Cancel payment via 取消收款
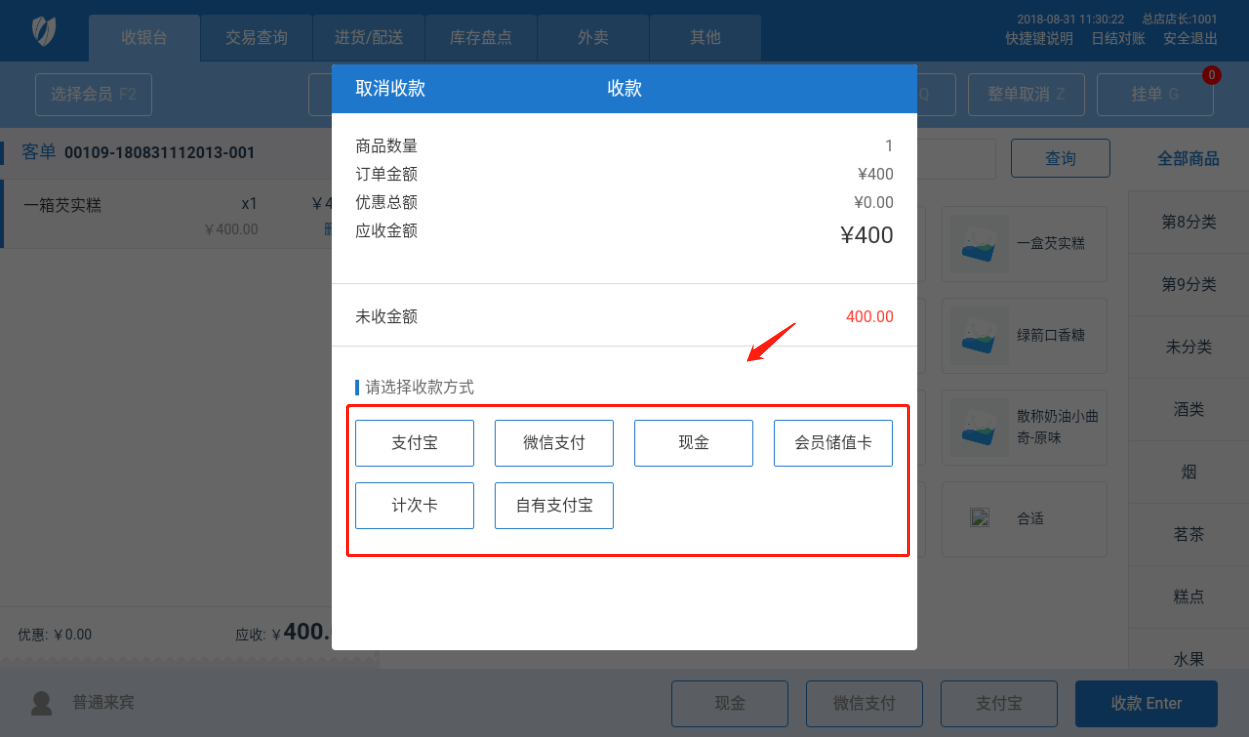 [x=390, y=88]
